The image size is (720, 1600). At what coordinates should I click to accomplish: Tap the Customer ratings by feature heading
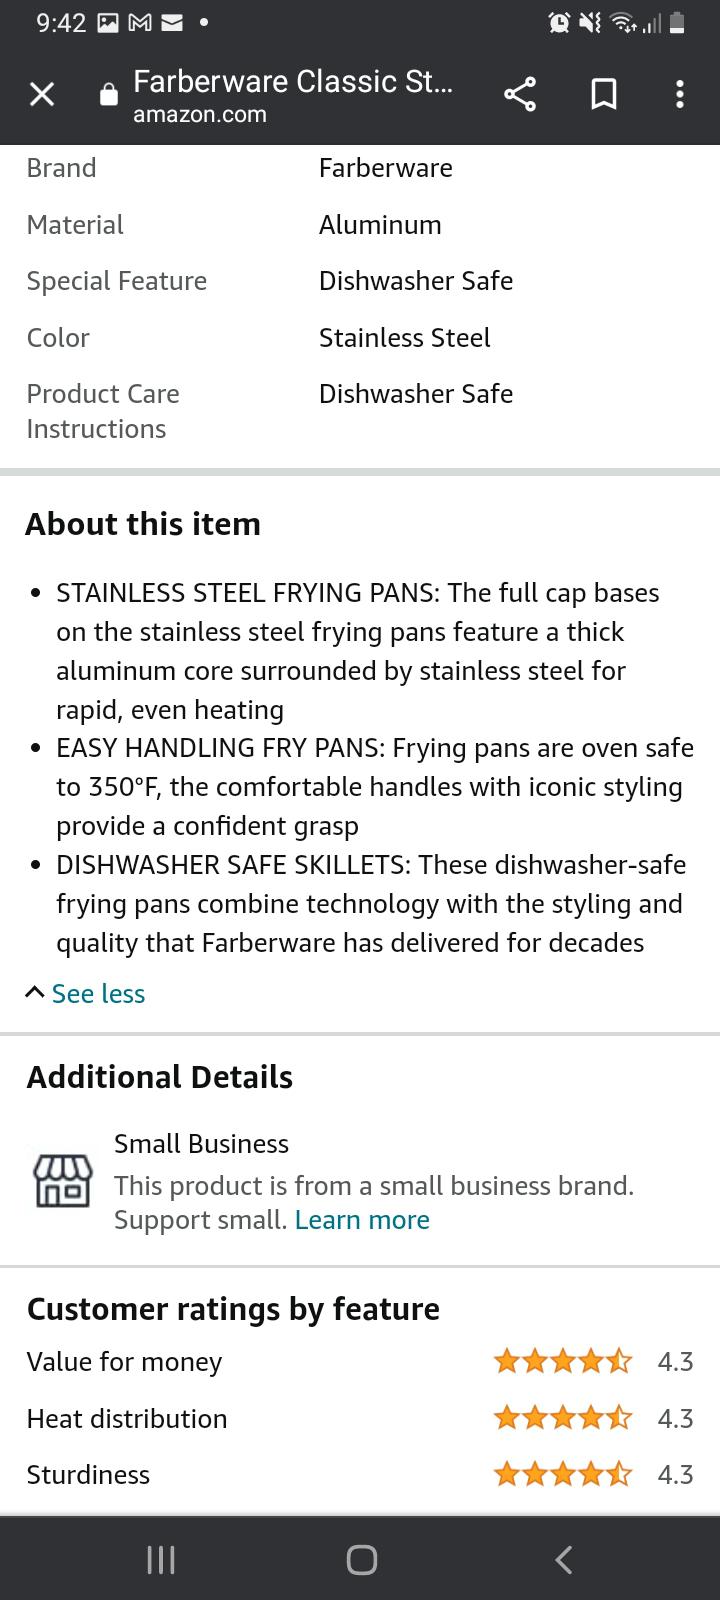233,1309
